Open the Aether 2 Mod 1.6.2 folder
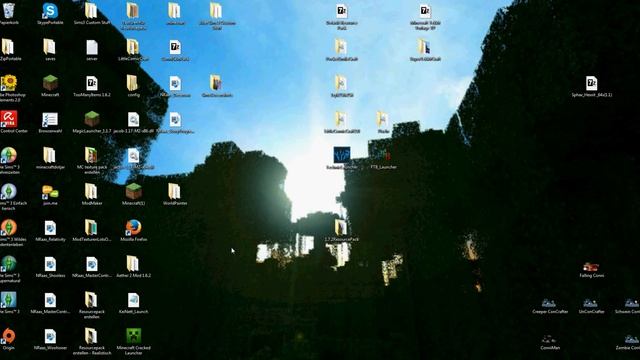The height and width of the screenshot is (360, 640). [133, 263]
